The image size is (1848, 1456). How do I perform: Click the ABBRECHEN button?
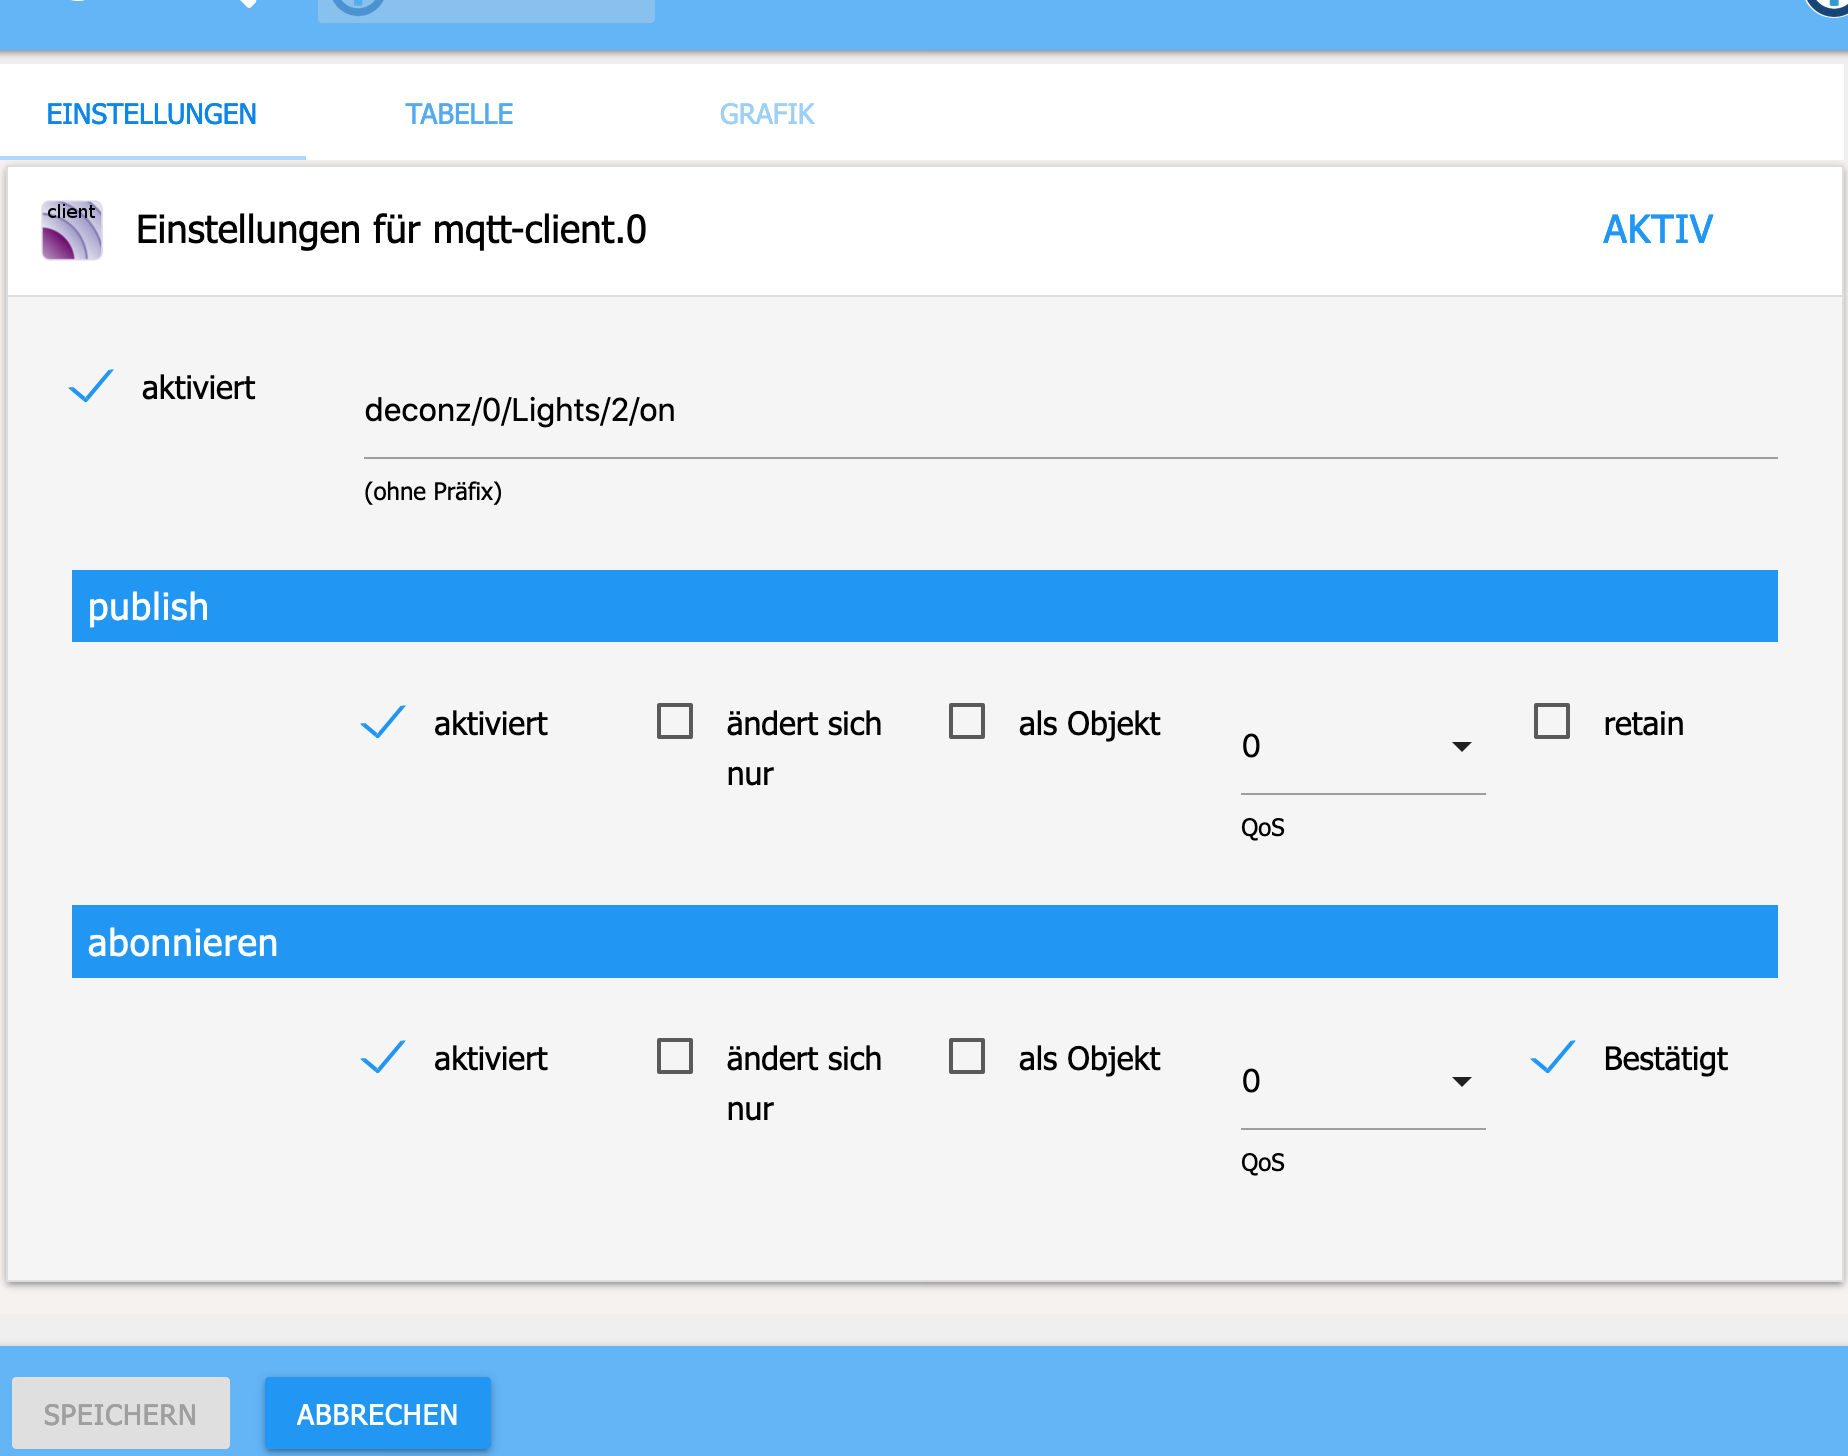coord(377,1414)
